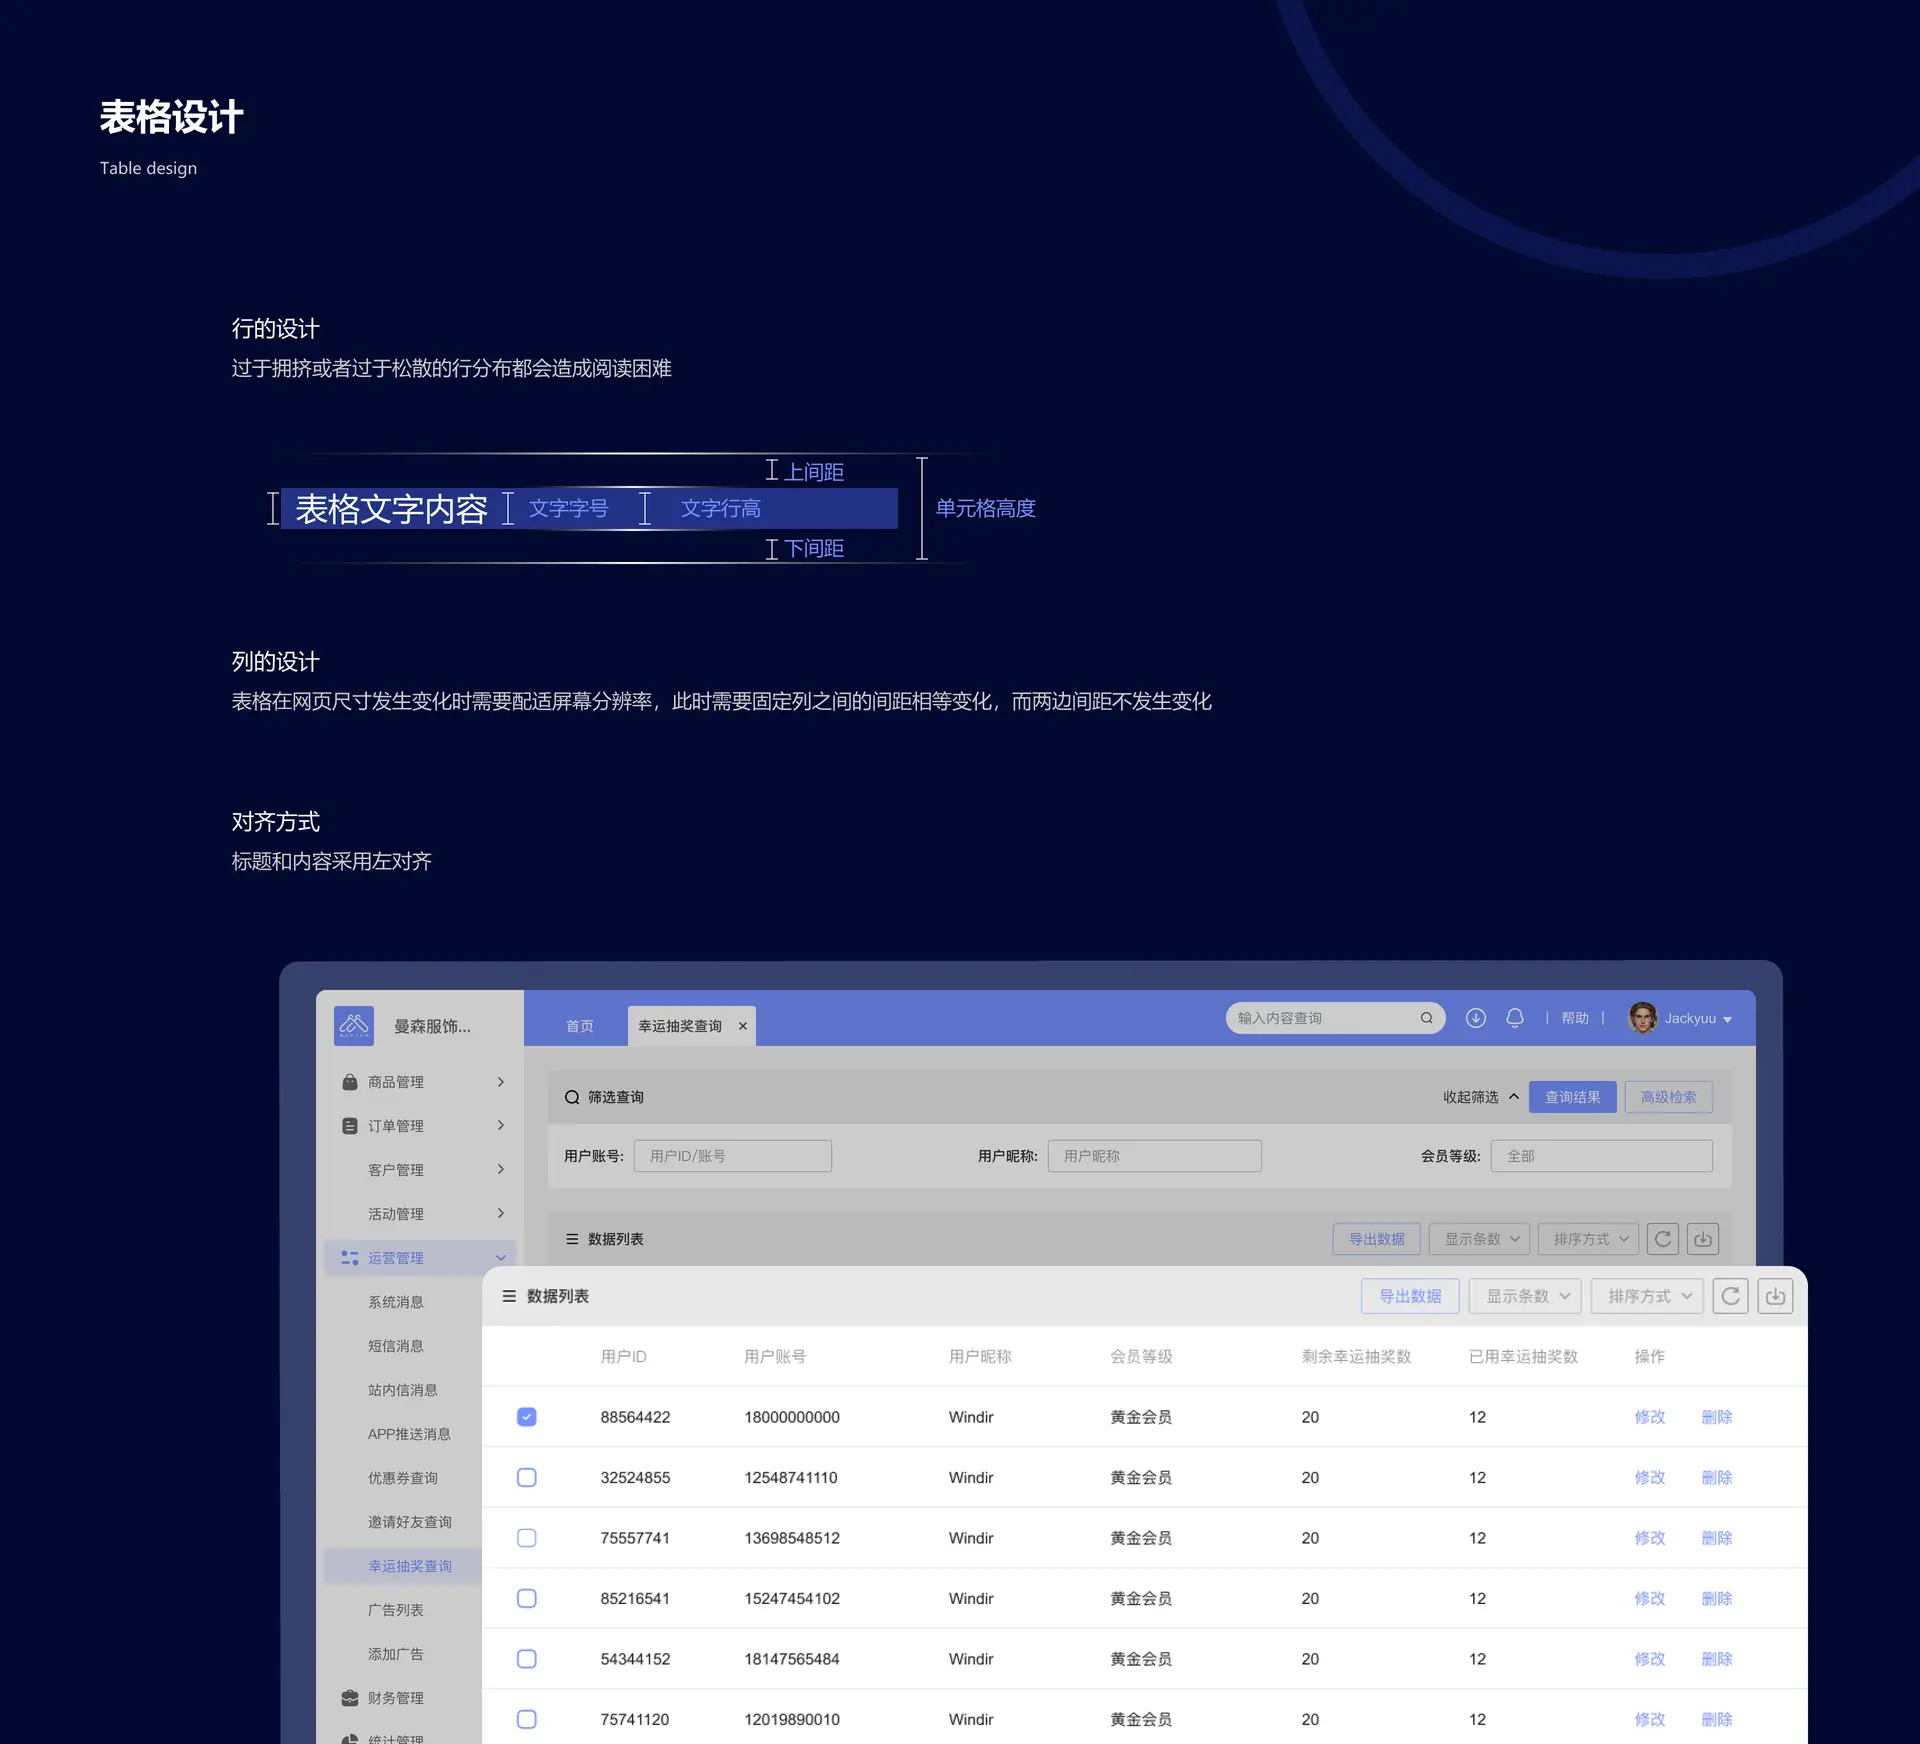
Task: Open the 会员等级 全部 dropdown
Action: click(x=1602, y=1156)
